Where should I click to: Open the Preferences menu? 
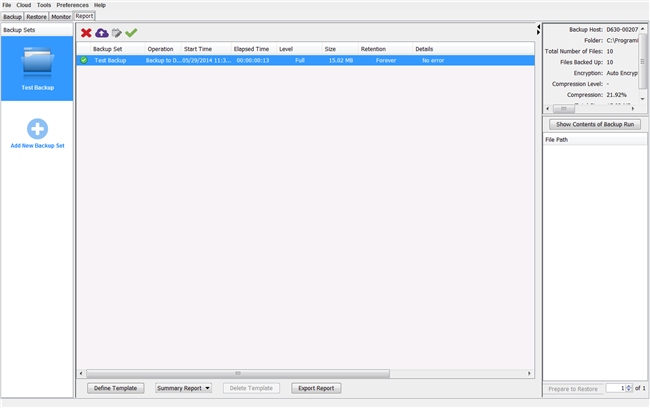(x=73, y=5)
